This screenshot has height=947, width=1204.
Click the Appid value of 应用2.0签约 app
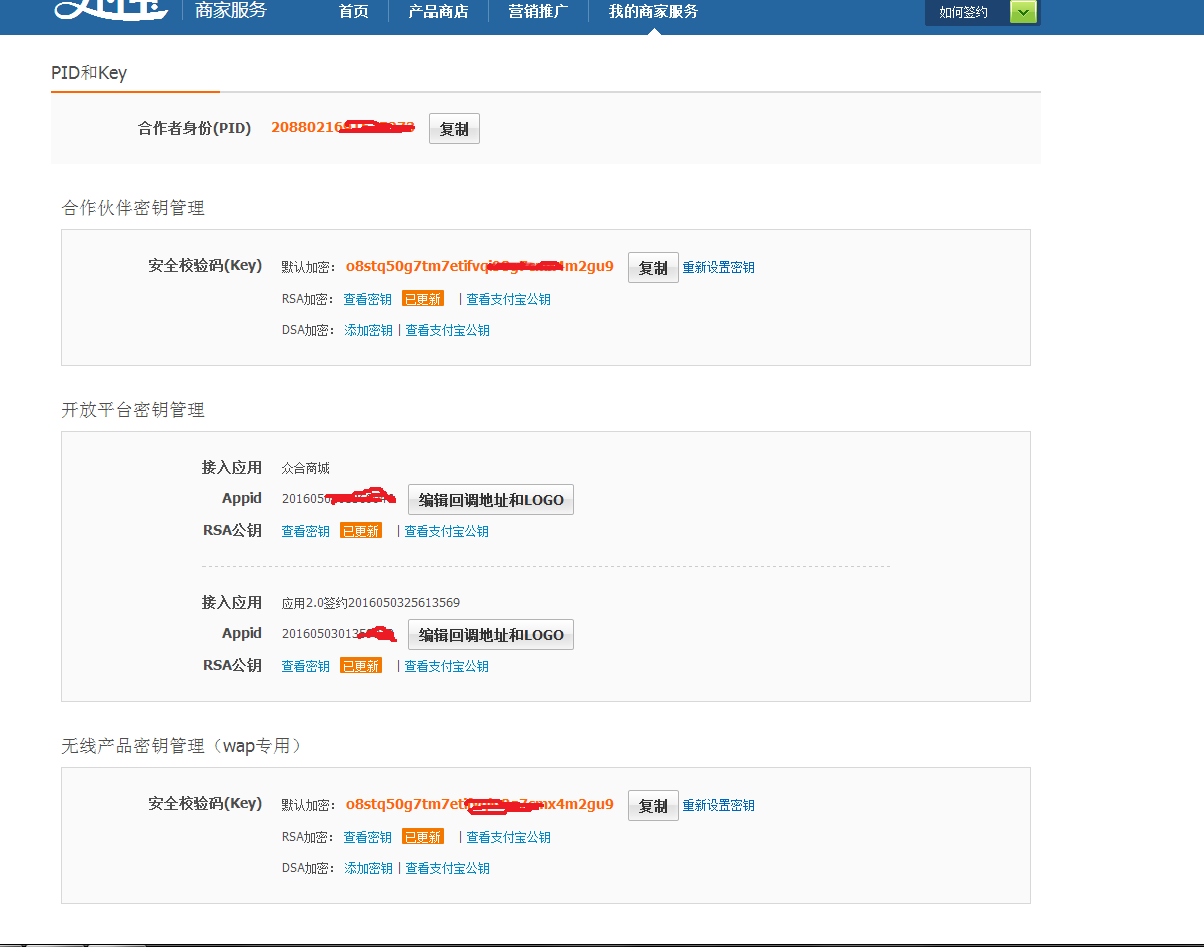coord(339,633)
